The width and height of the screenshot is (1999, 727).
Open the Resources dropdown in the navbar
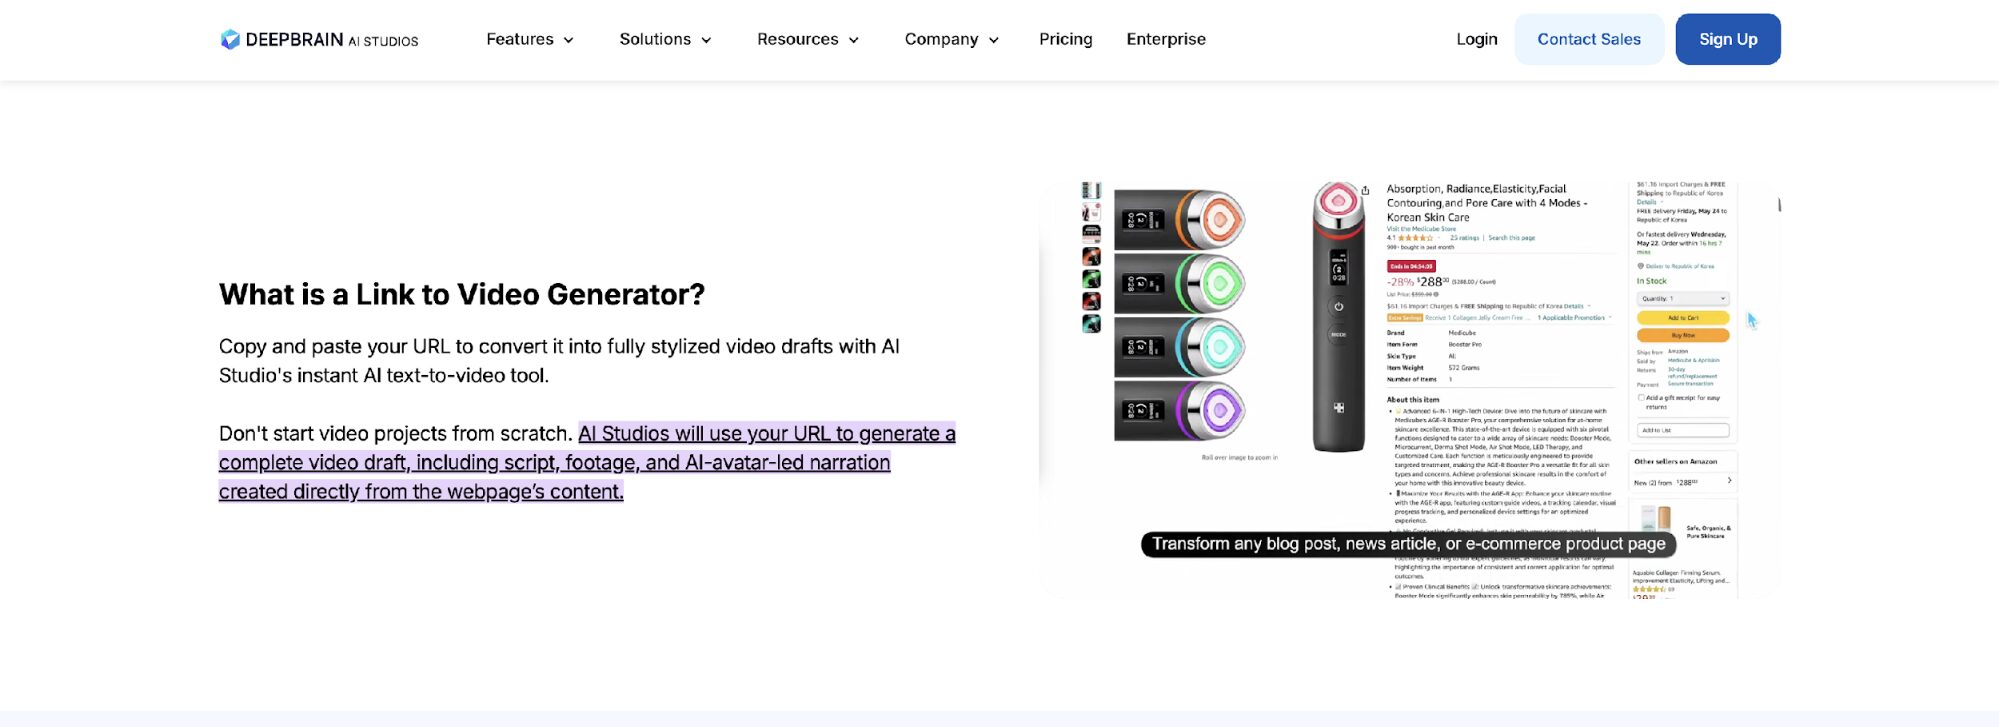click(x=807, y=40)
